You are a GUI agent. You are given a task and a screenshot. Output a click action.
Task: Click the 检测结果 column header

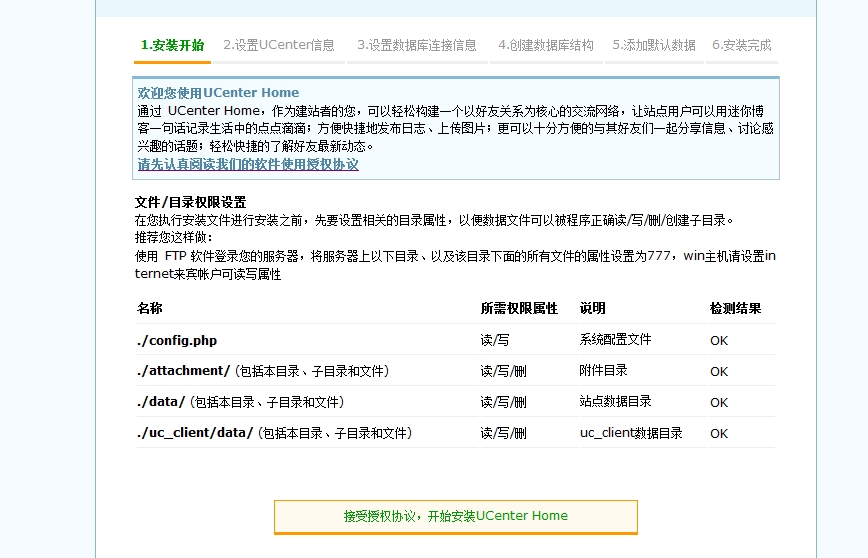(x=735, y=308)
